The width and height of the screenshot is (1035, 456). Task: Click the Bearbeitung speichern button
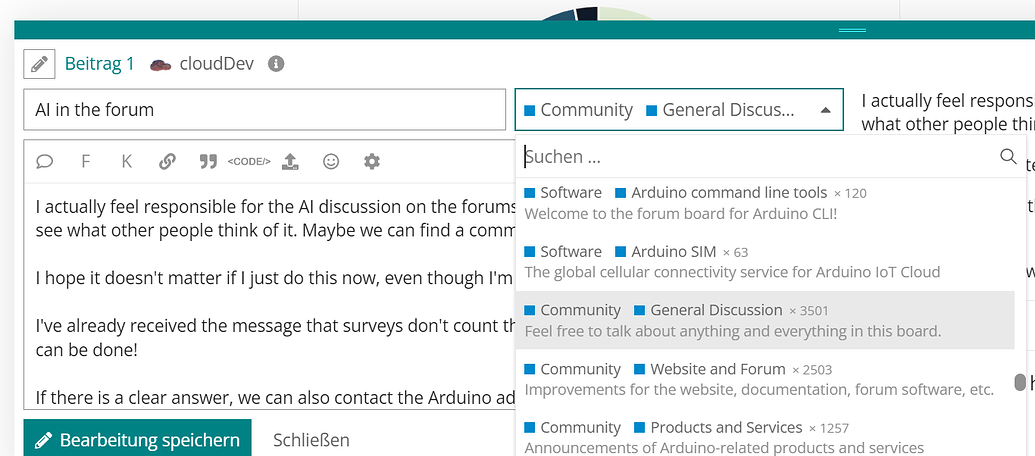tap(138, 440)
